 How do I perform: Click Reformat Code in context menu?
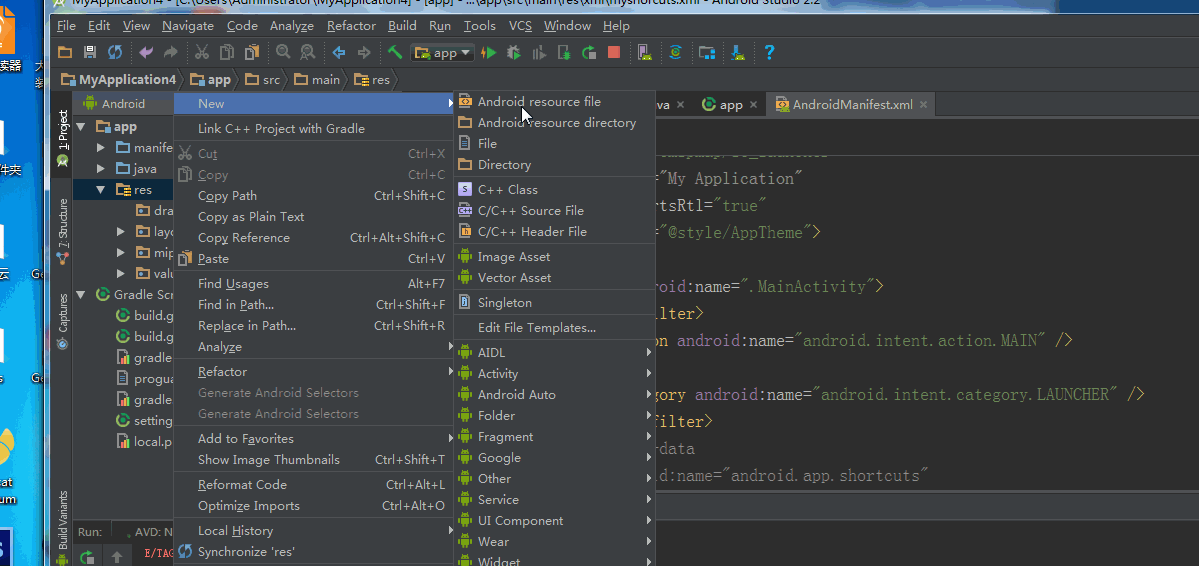[x=314, y=485]
